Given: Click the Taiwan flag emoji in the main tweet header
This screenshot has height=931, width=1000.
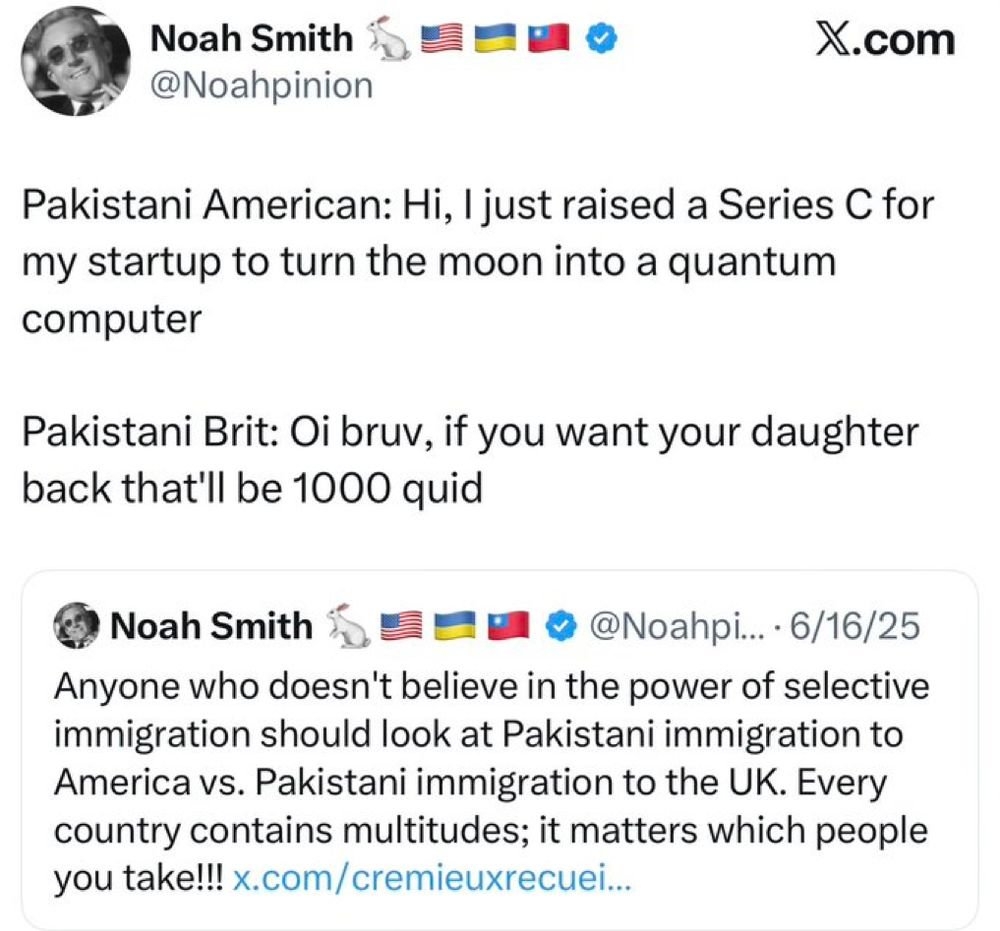Looking at the screenshot, I should 546,39.
